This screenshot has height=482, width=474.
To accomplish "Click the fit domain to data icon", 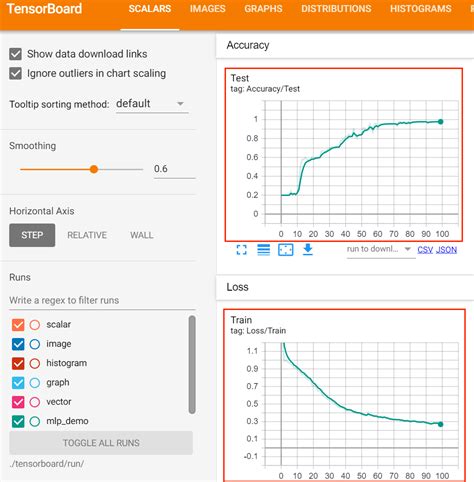I will [286, 250].
